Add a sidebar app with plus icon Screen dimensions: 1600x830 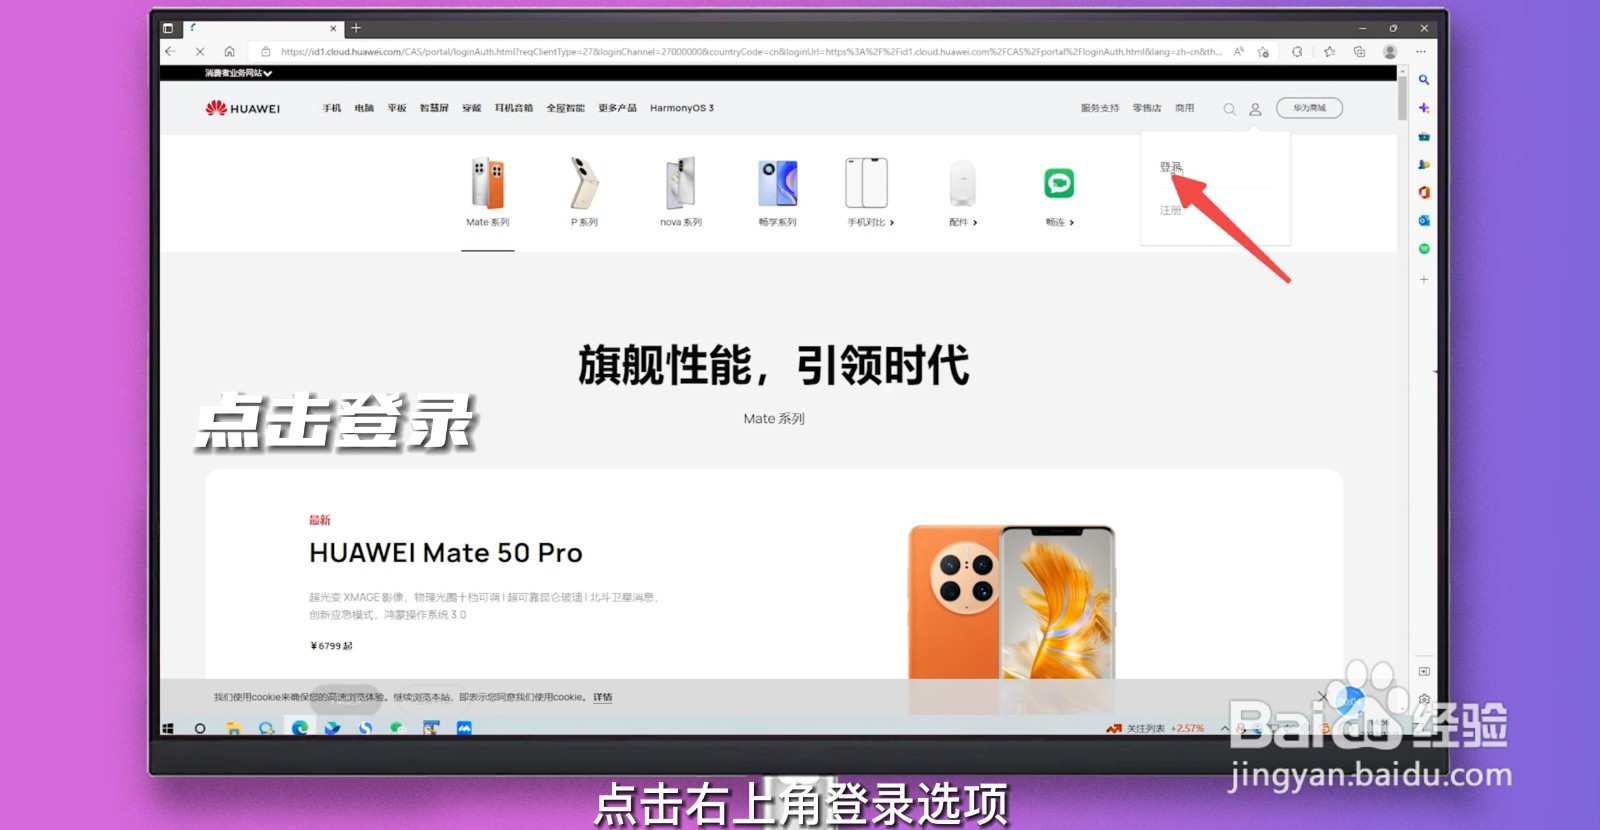coord(1424,279)
